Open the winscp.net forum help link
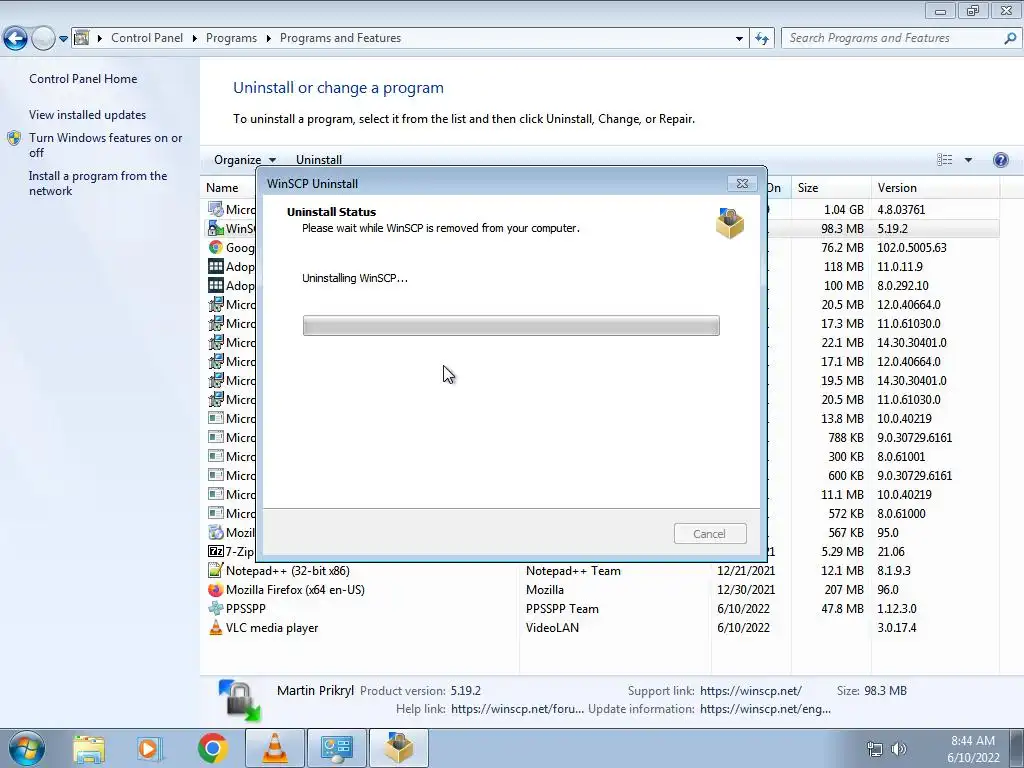1024x768 pixels. point(517,709)
